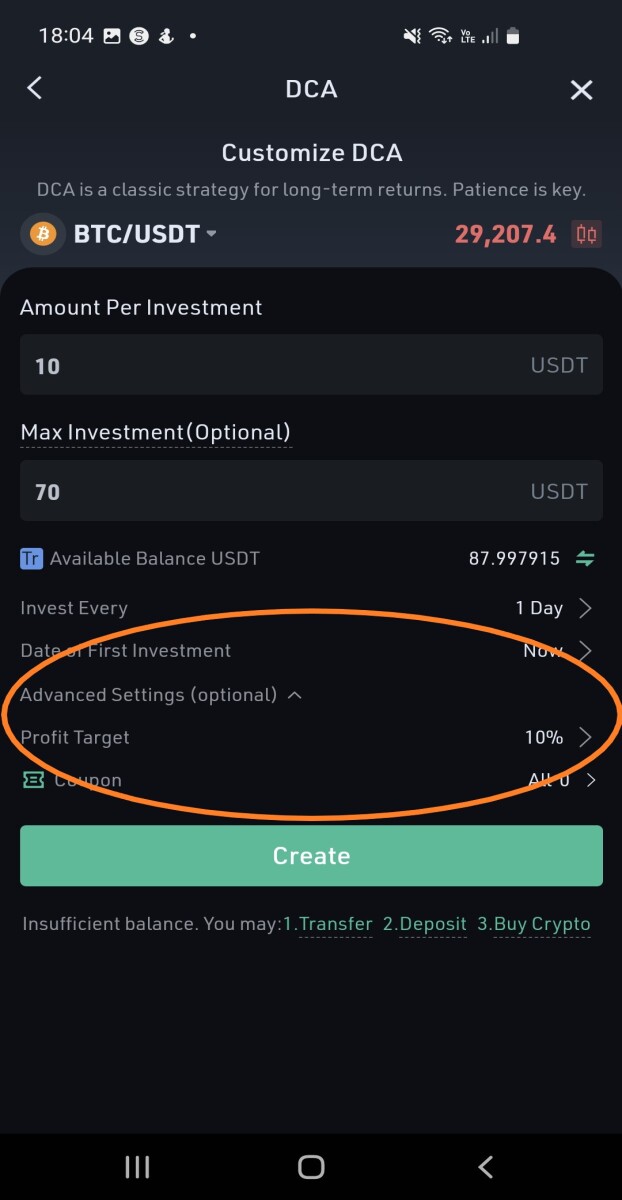Follow the 3.Buy Crypto link
Image resolution: width=622 pixels, height=1200 pixels.
click(534, 924)
